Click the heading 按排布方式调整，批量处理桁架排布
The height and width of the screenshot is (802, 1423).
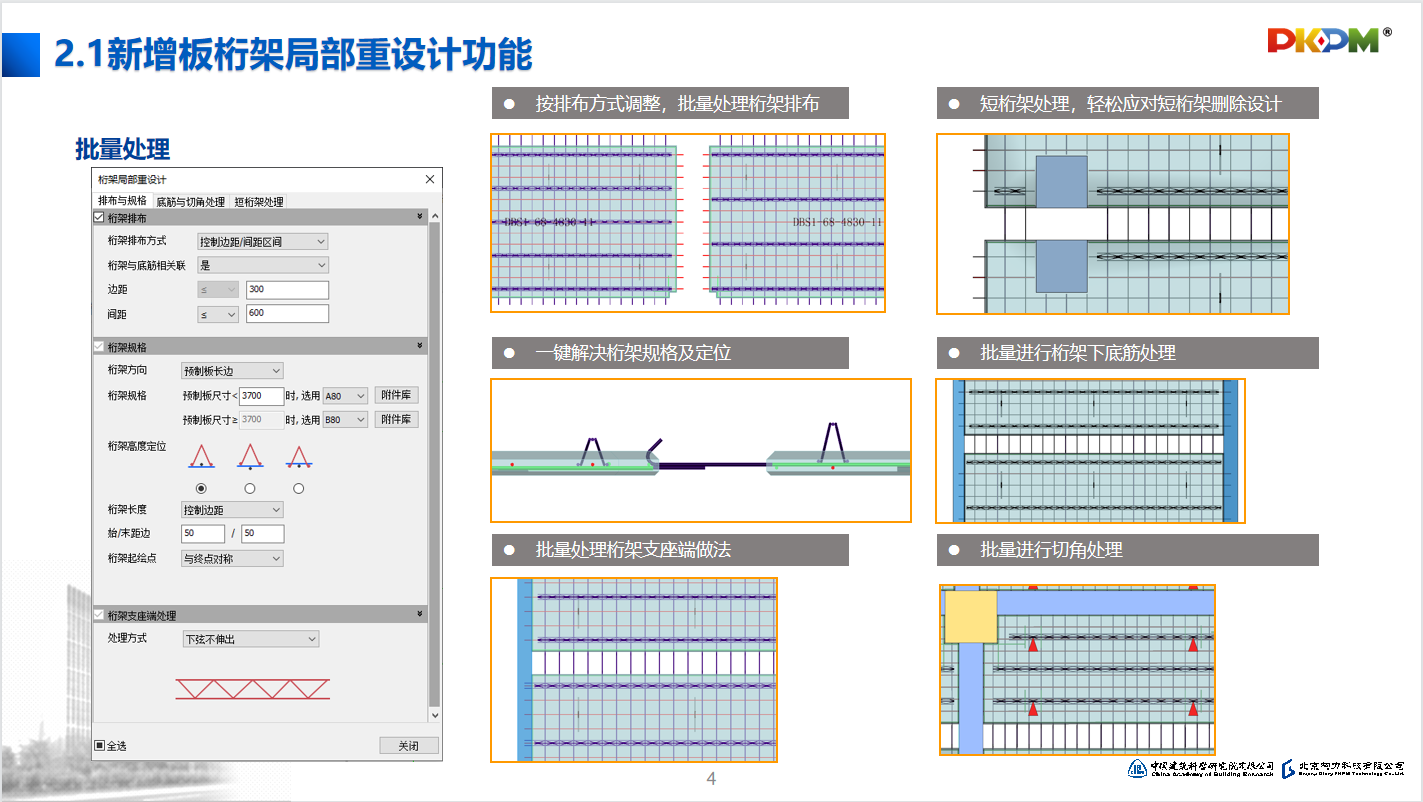pos(677,104)
